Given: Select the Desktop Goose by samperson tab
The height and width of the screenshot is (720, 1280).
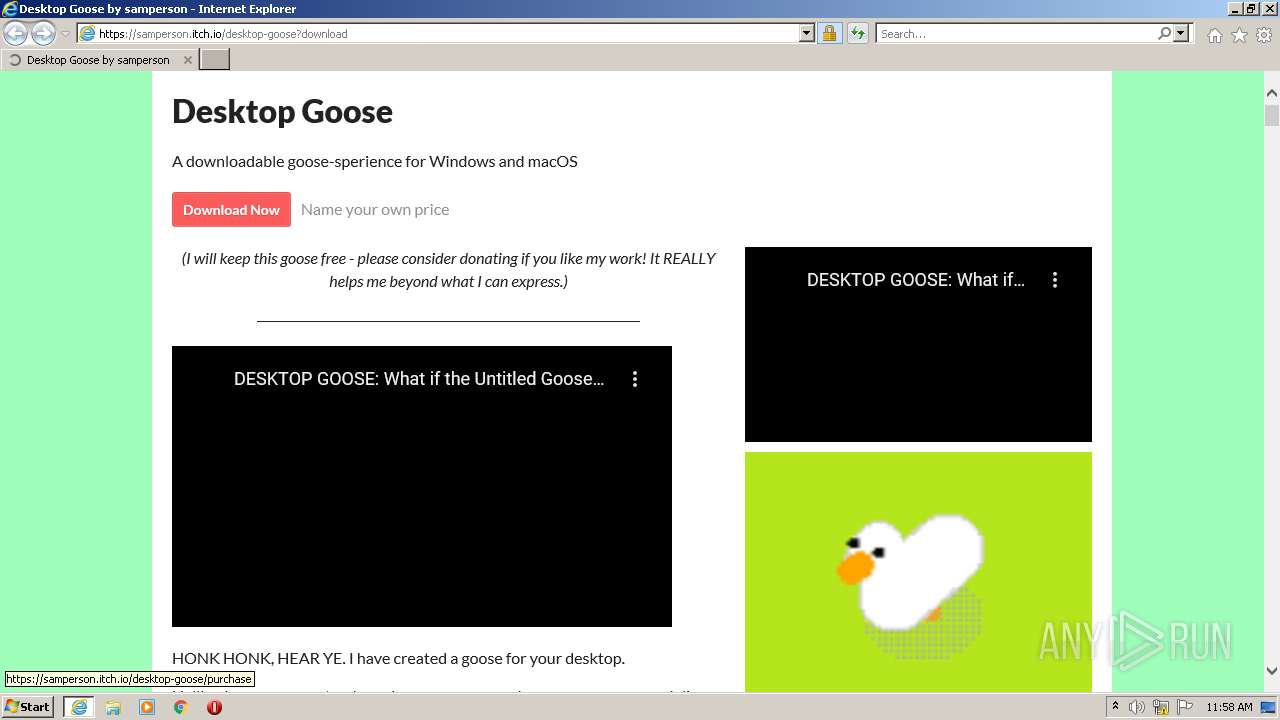Looking at the screenshot, I should (98, 60).
